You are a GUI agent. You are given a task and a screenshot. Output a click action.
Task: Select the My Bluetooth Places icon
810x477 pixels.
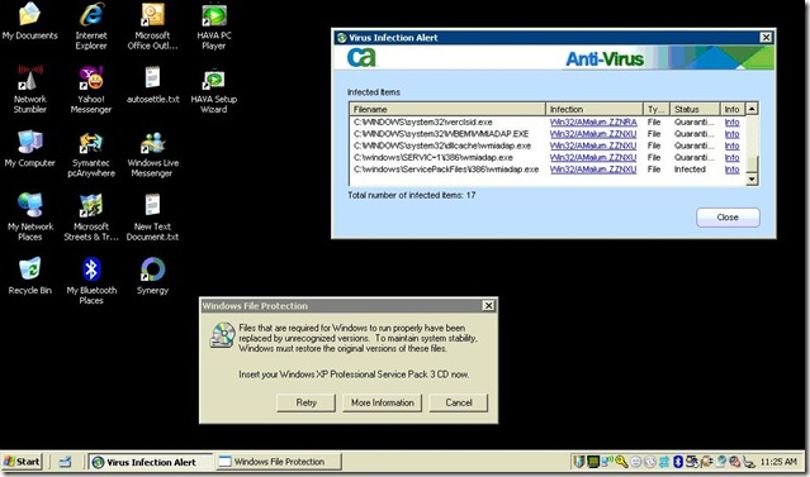(x=91, y=280)
